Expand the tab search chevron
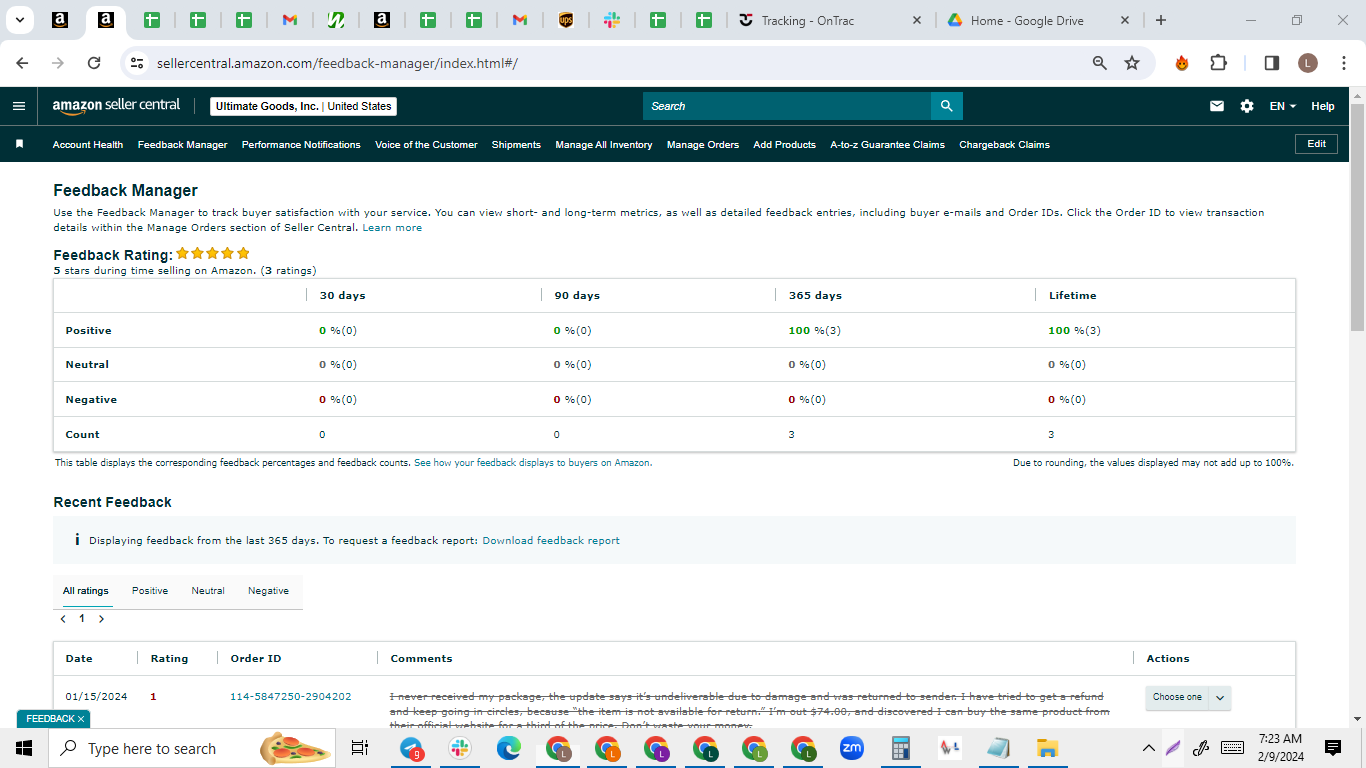This screenshot has width=1366, height=768. click(19, 20)
